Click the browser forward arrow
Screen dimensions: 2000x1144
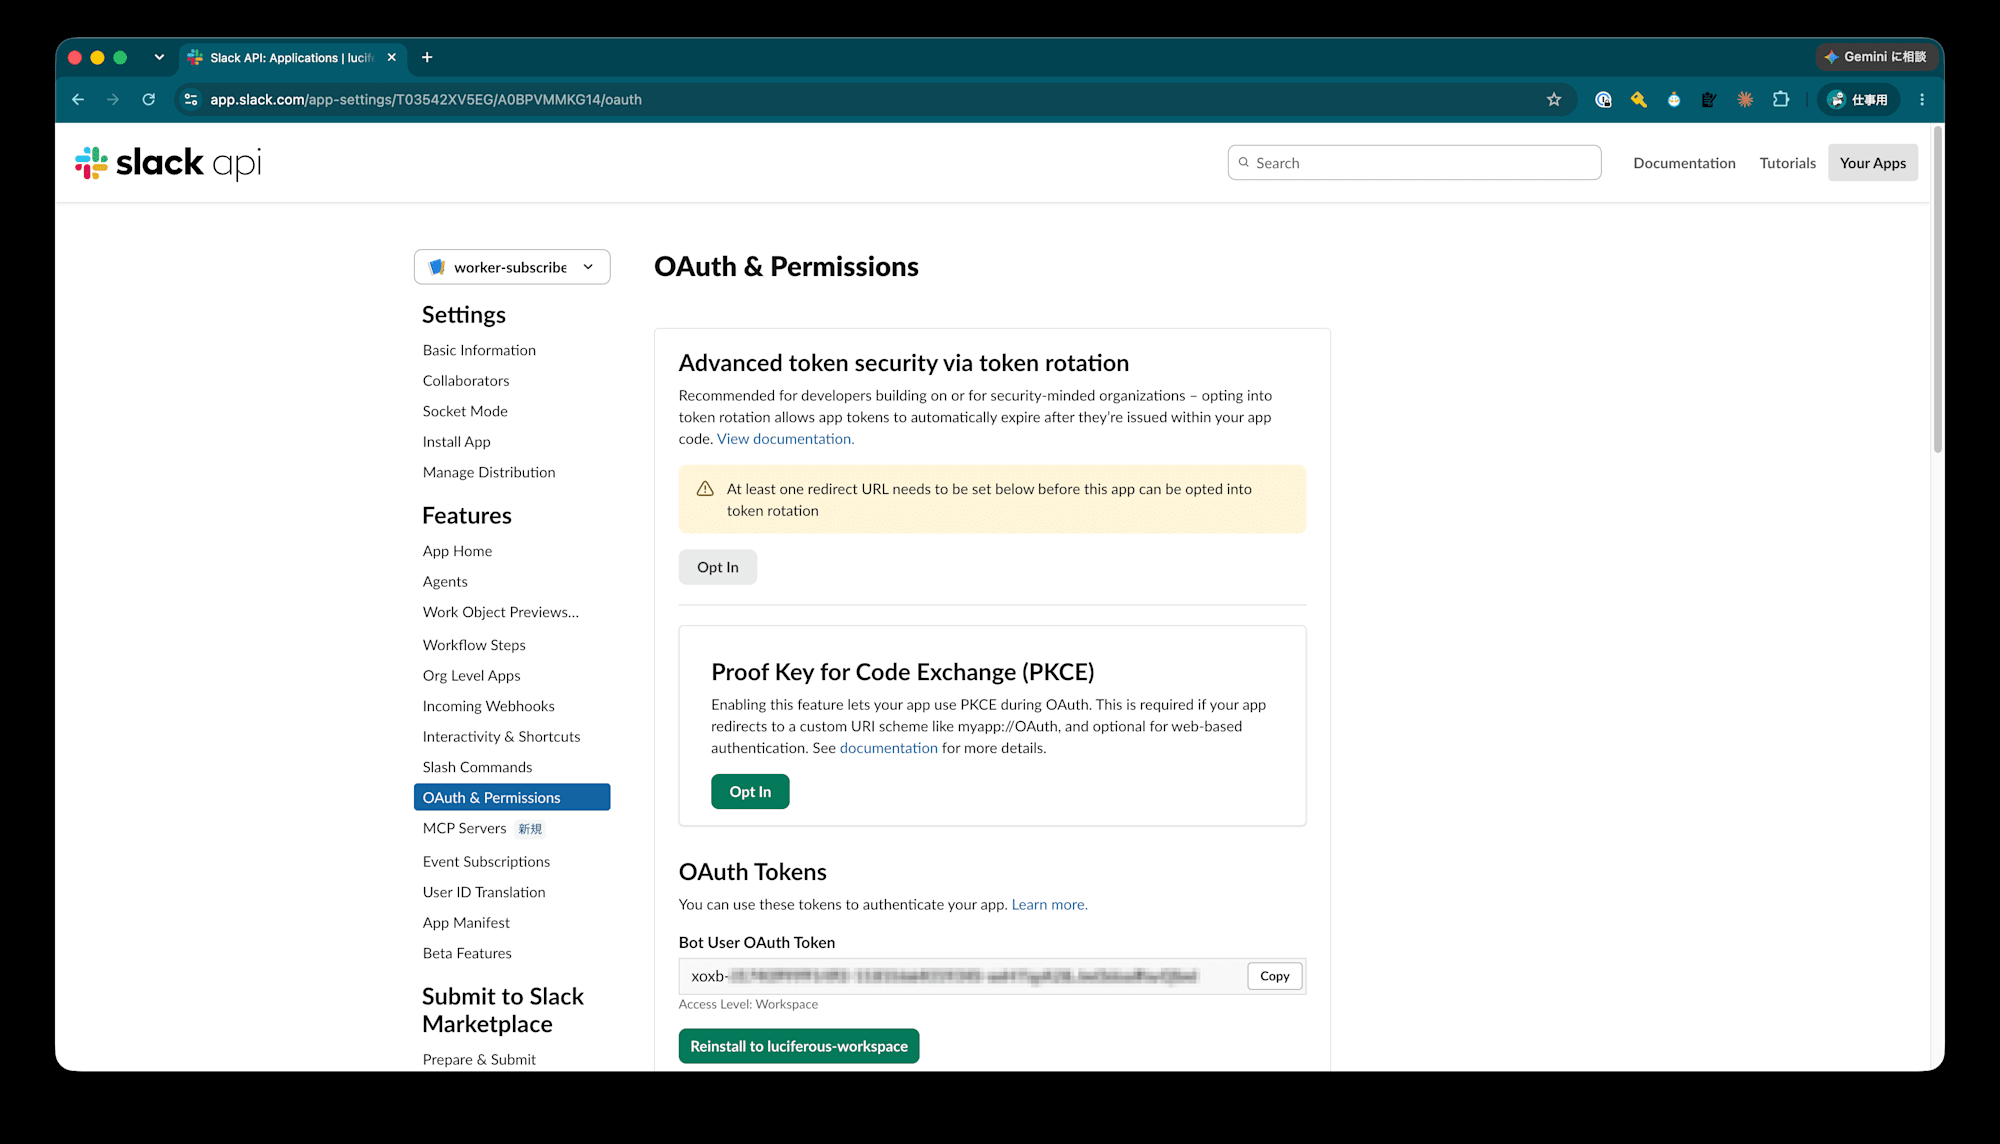pyautogui.click(x=113, y=99)
